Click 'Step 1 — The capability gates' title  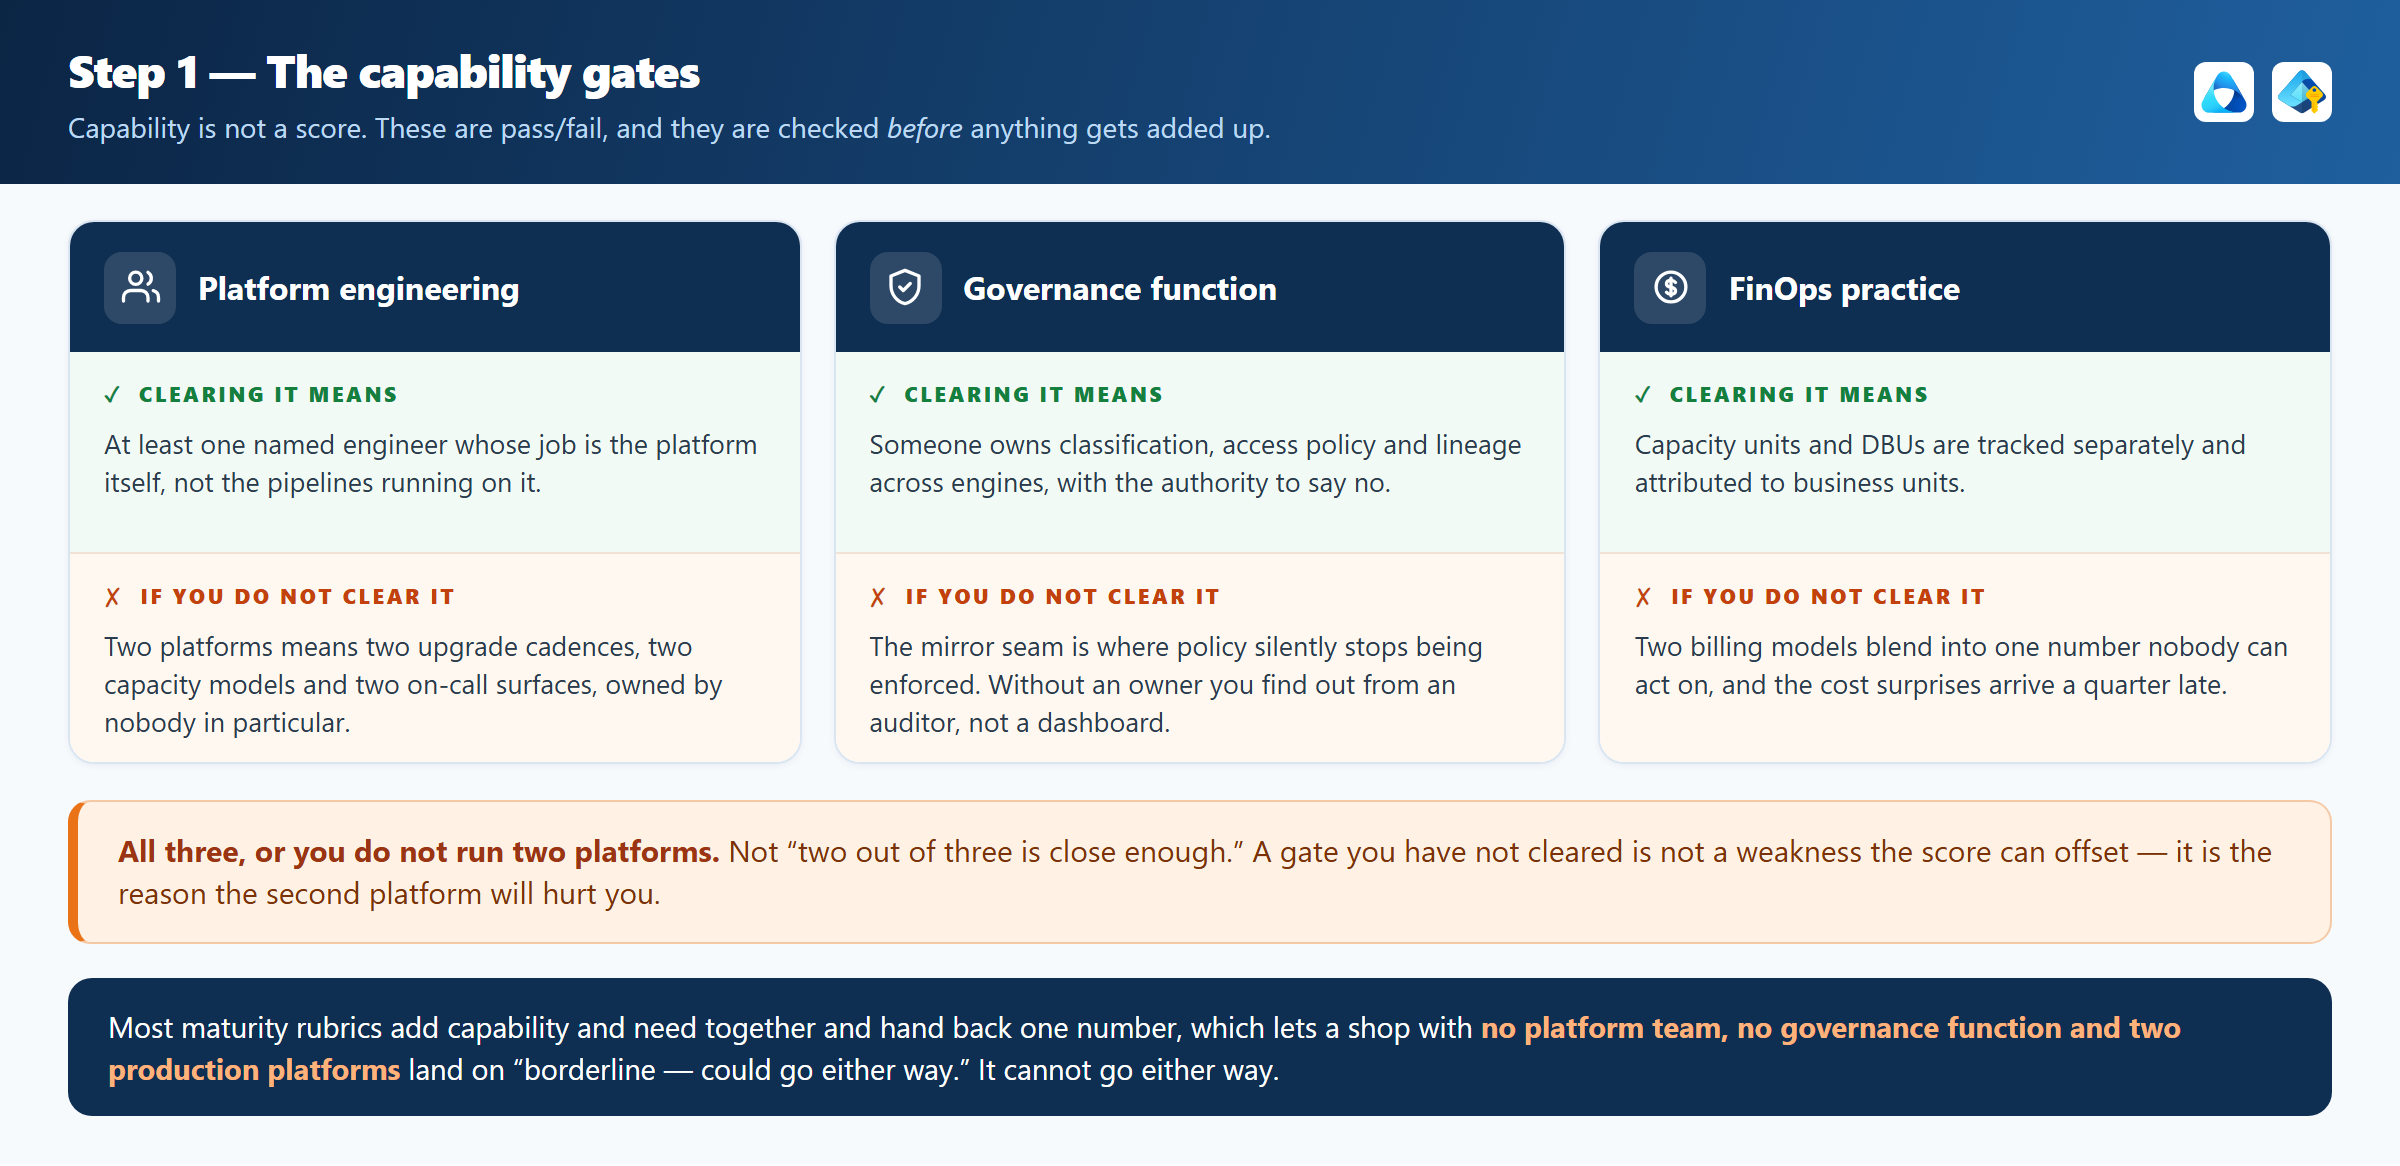click(384, 73)
